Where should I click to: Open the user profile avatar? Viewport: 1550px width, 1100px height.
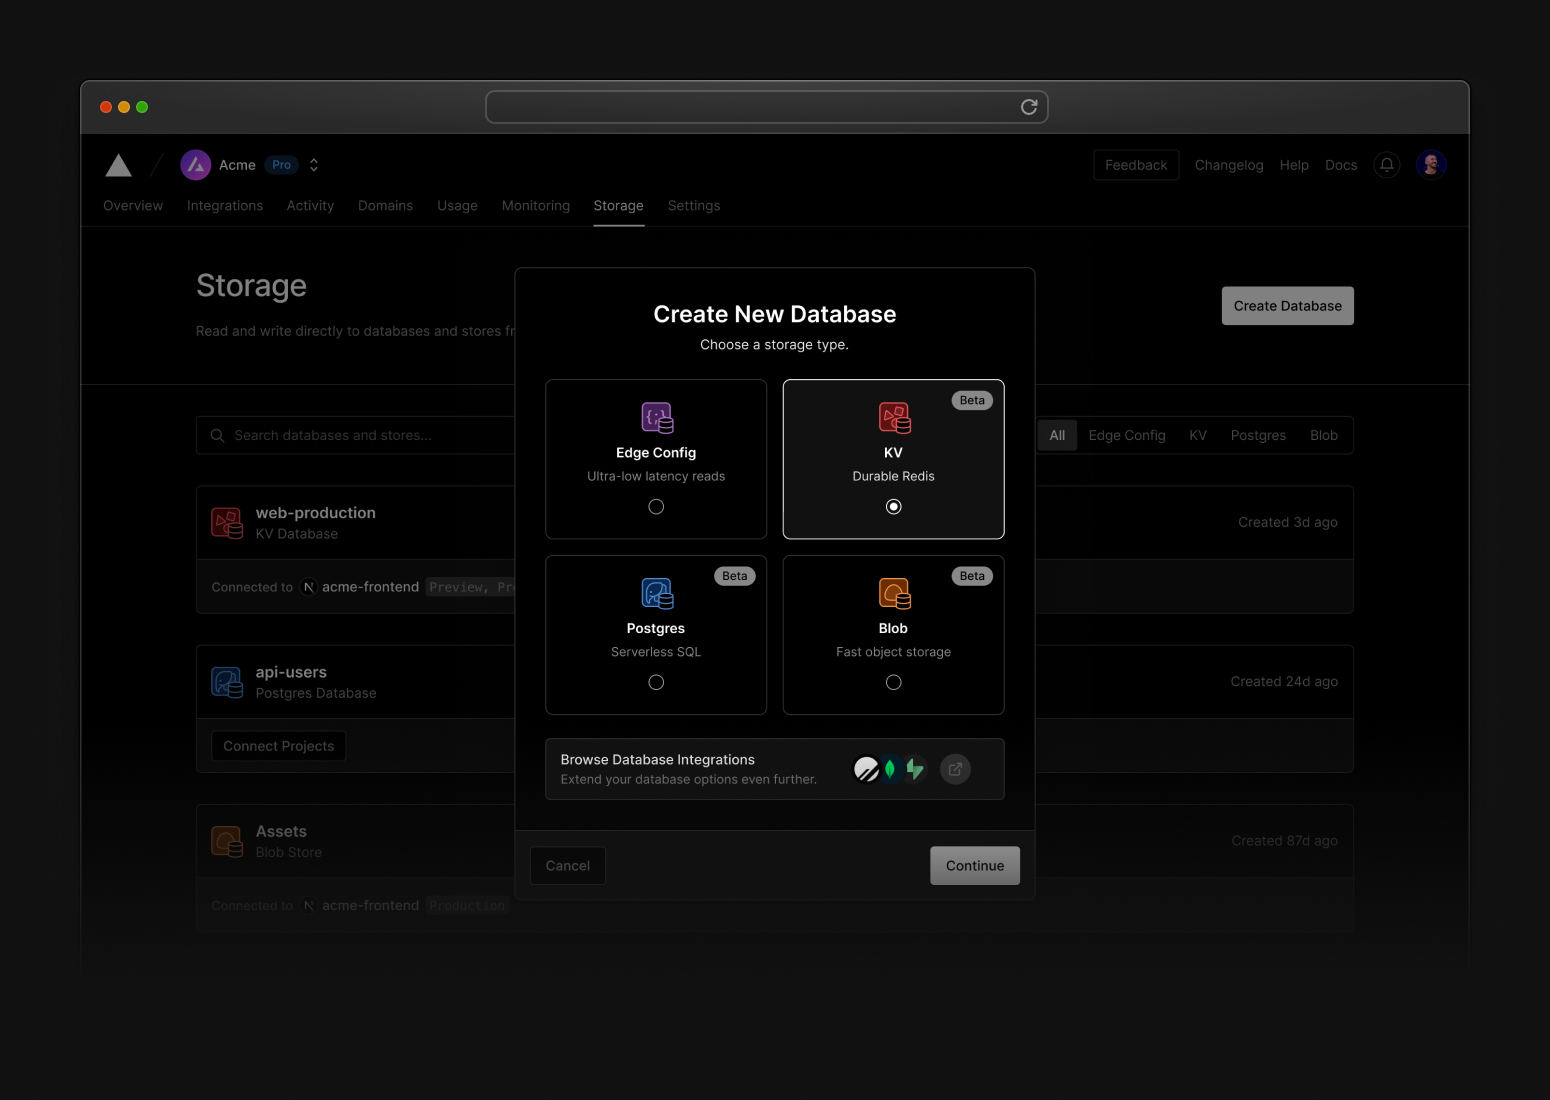pyautogui.click(x=1431, y=165)
